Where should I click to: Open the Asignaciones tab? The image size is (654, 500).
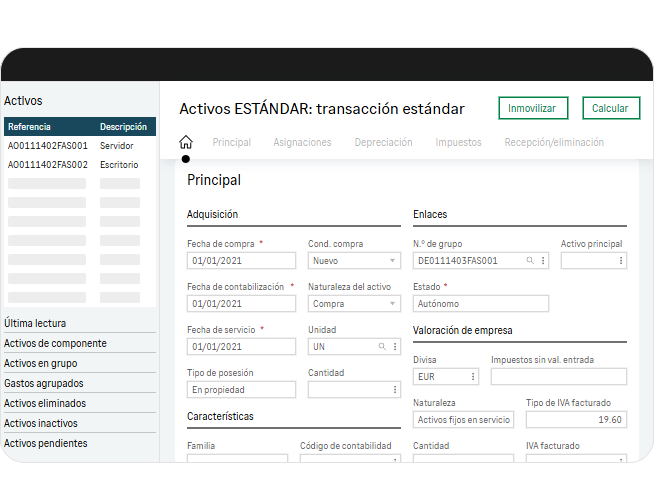pyautogui.click(x=302, y=143)
